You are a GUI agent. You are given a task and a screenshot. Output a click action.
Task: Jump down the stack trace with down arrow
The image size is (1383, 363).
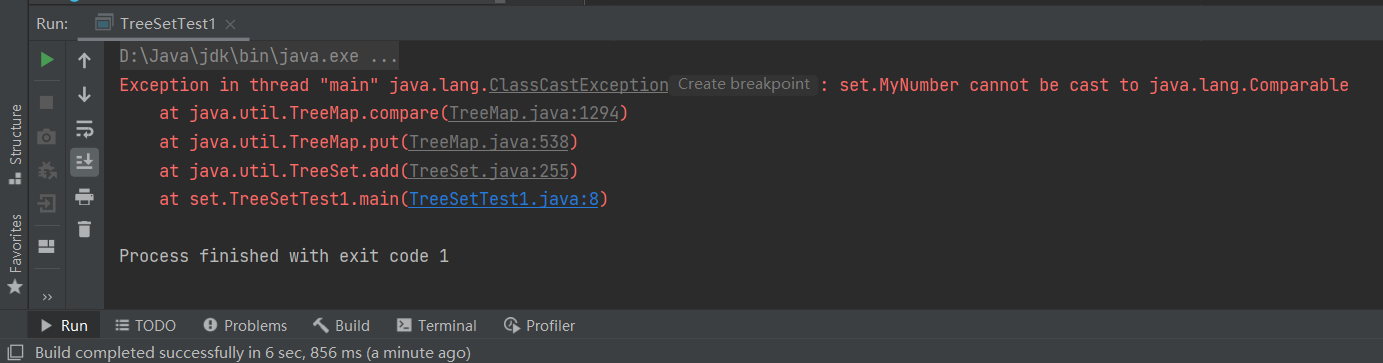[84, 94]
